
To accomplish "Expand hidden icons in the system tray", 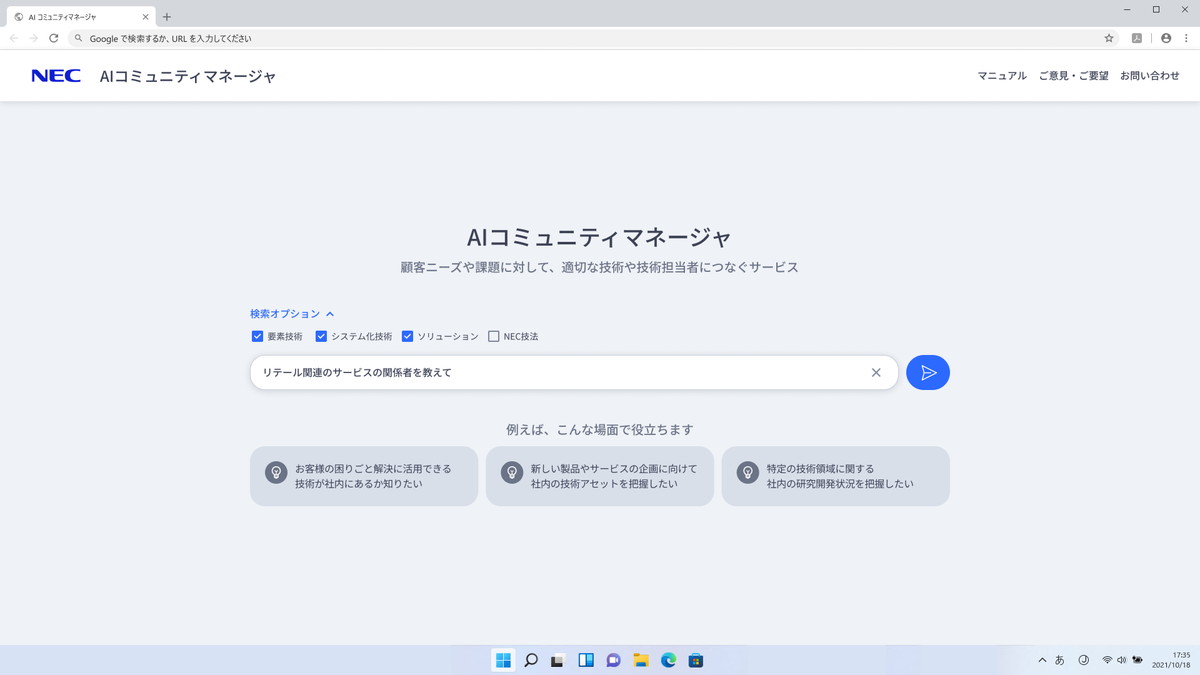I will click(1042, 659).
